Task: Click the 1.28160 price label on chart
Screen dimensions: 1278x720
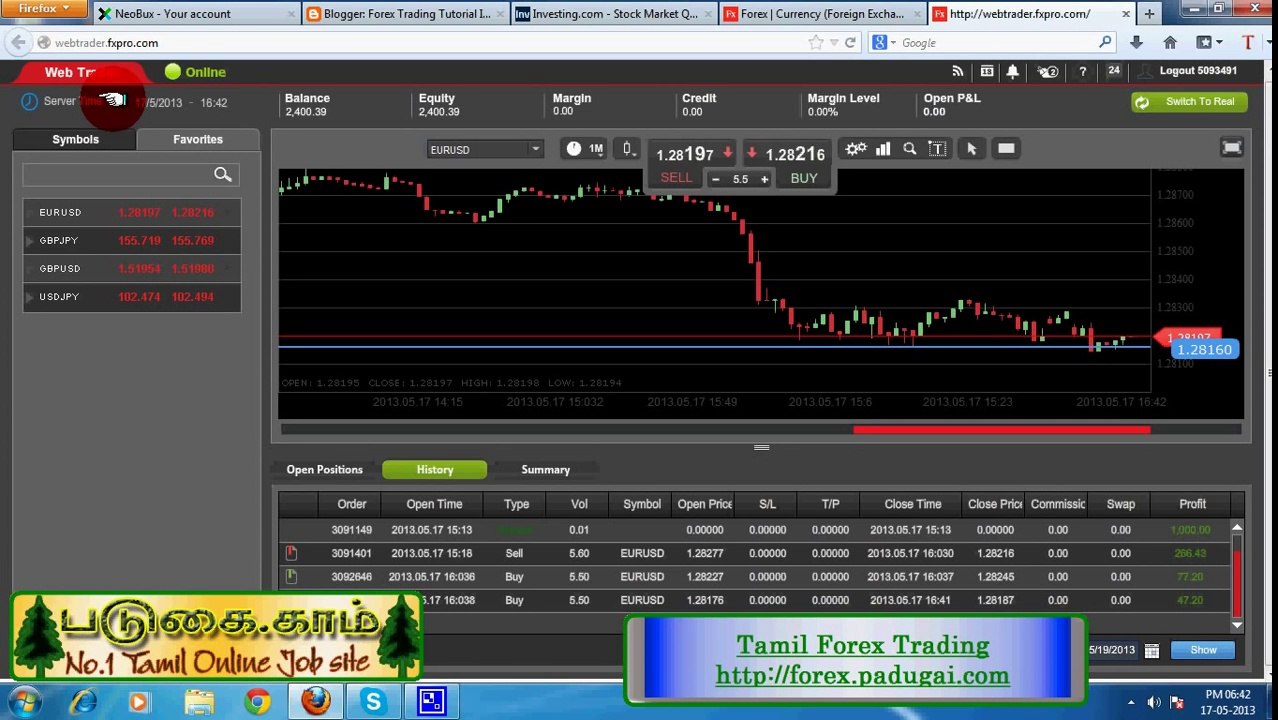Action: point(1204,350)
